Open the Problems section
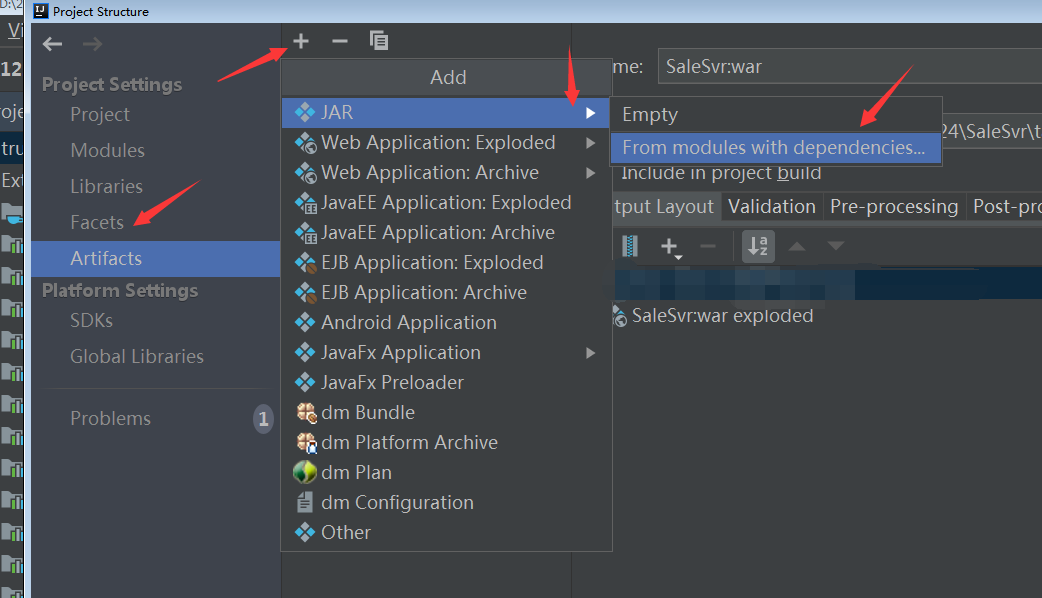Screen dimensions: 1042x598 [x=110, y=419]
